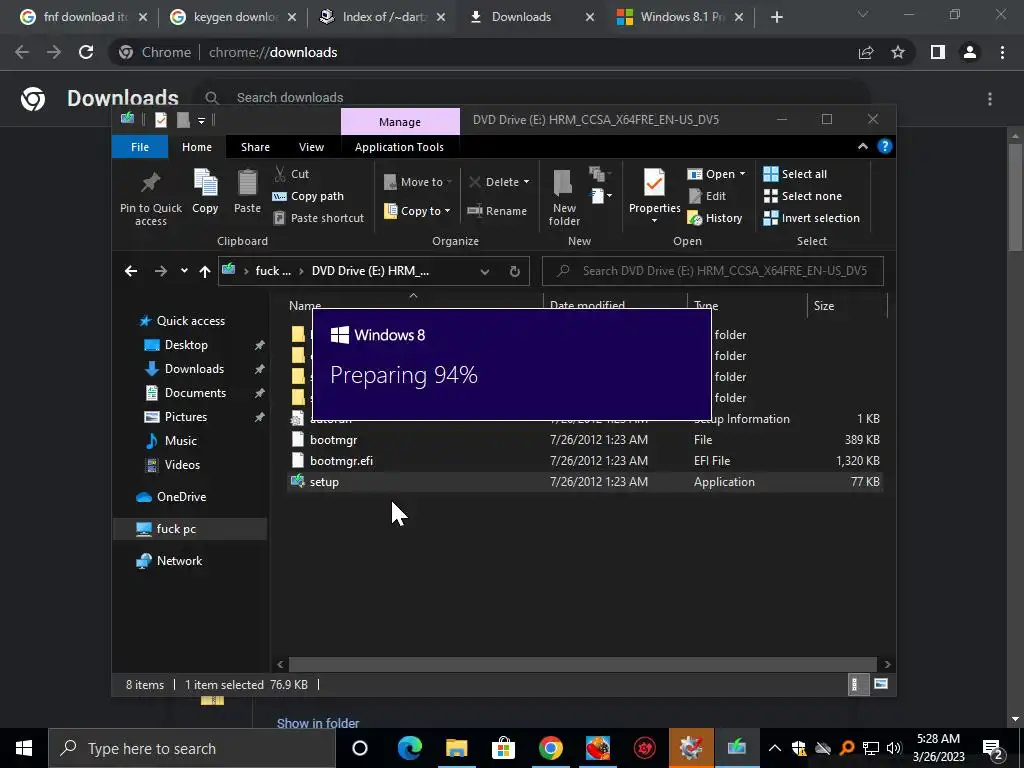Click Show in folder link
Viewport: 1024px width, 768px height.
(318, 723)
